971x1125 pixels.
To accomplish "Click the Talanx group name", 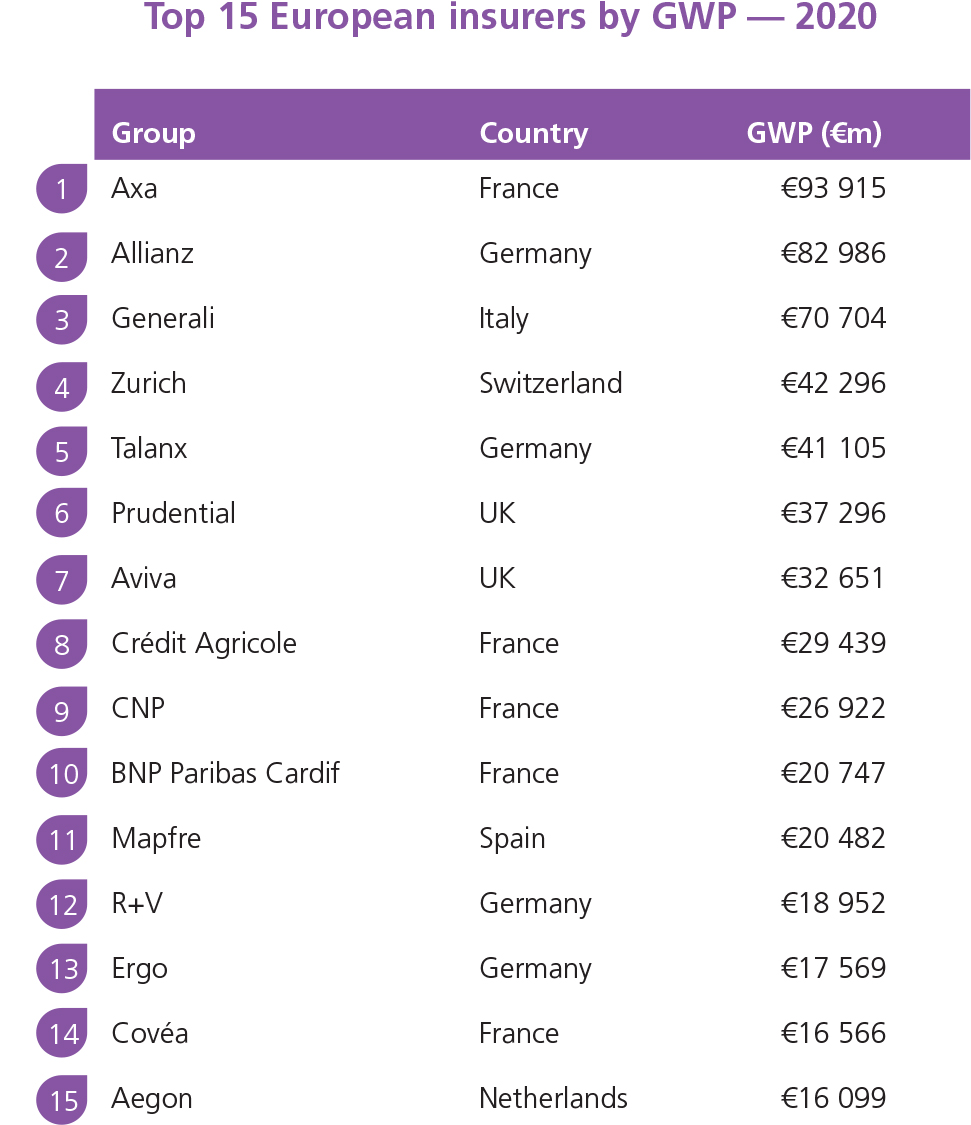I will (x=149, y=449).
